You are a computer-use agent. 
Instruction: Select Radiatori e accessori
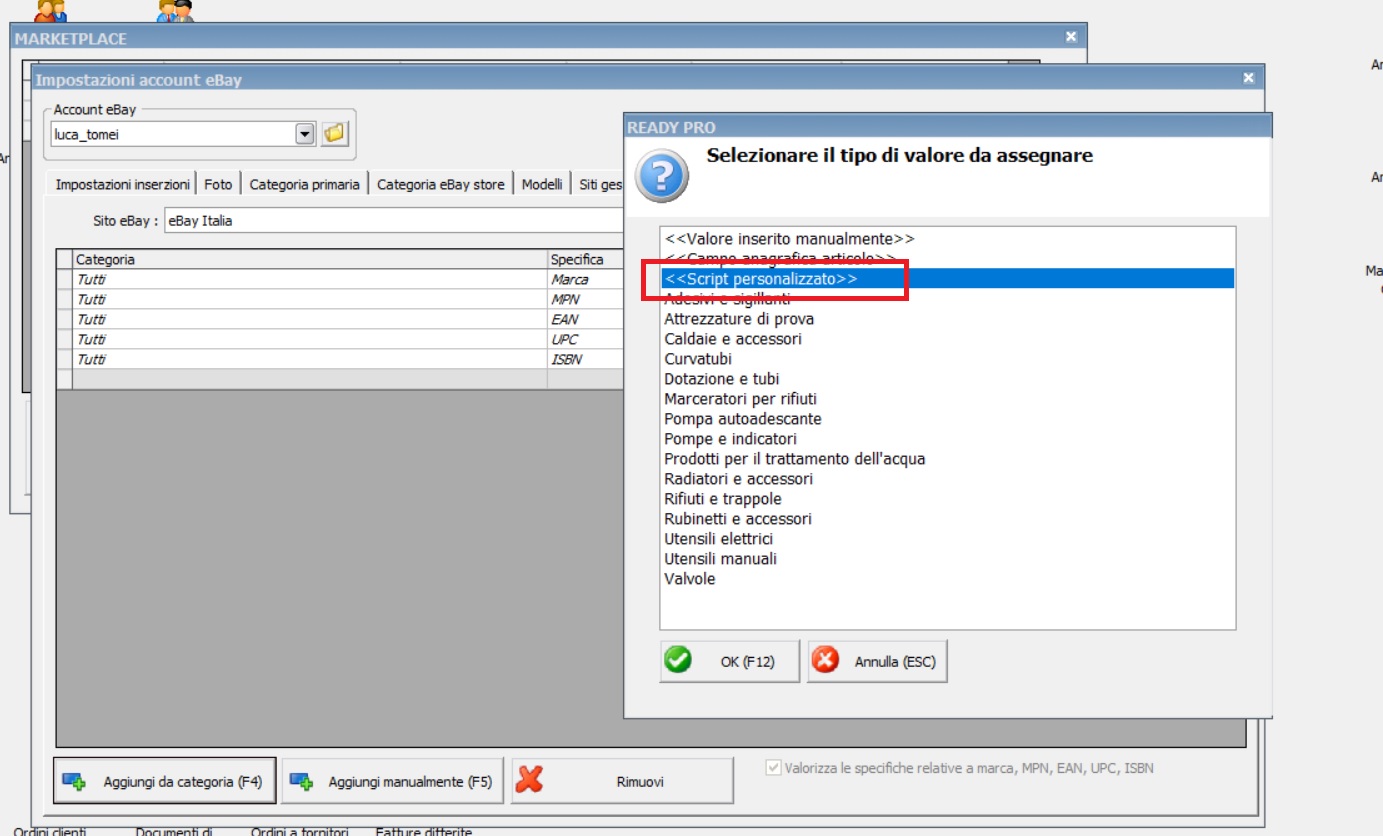[947, 479]
